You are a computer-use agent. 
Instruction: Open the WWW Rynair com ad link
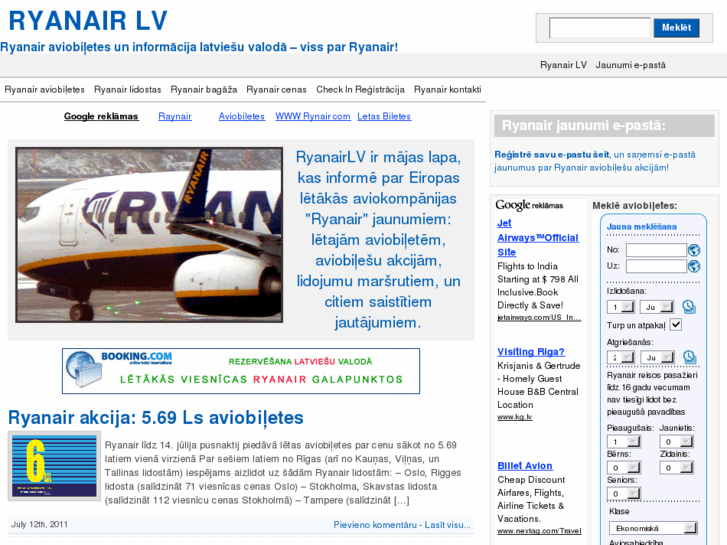[x=313, y=116]
